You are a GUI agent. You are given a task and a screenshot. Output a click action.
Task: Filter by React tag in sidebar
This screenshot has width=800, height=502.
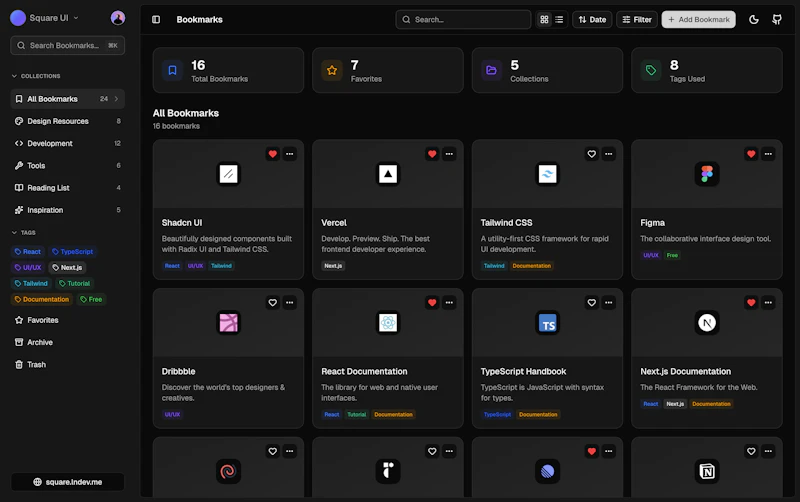click(28, 252)
